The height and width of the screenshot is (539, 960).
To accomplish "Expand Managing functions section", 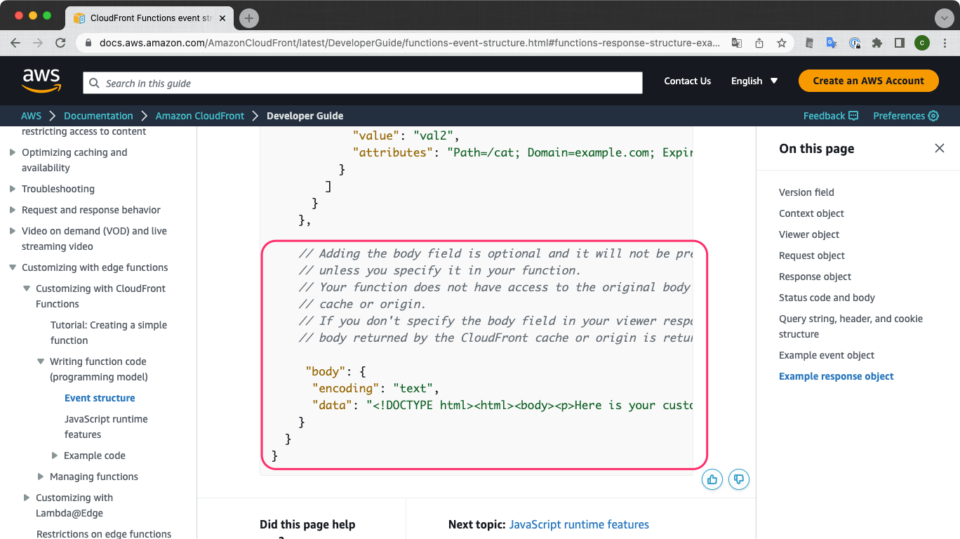I will point(40,477).
